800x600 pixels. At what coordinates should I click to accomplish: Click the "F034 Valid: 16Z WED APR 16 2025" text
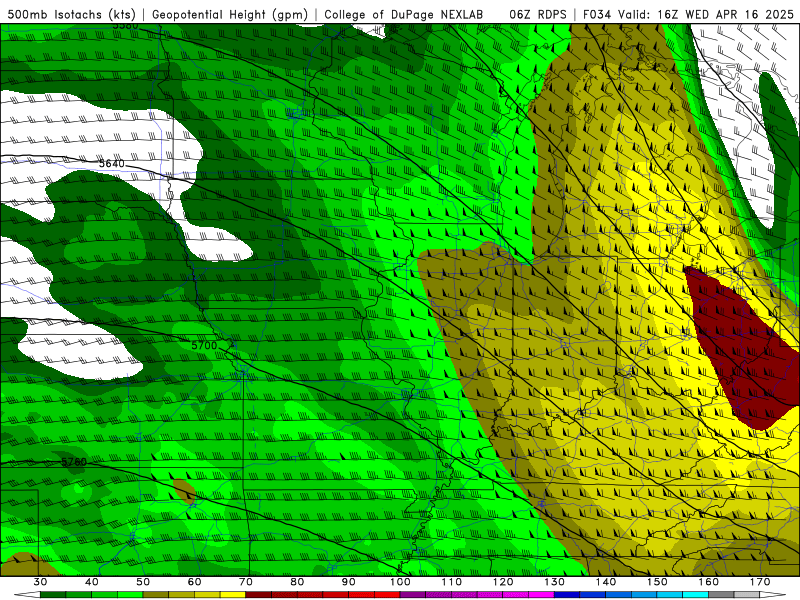688,14
